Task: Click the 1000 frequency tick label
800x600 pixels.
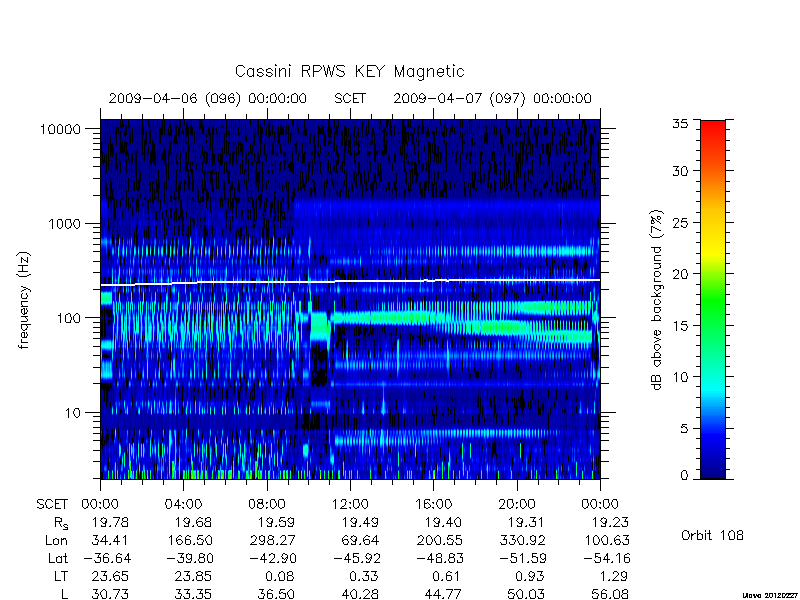Action: coord(64,224)
